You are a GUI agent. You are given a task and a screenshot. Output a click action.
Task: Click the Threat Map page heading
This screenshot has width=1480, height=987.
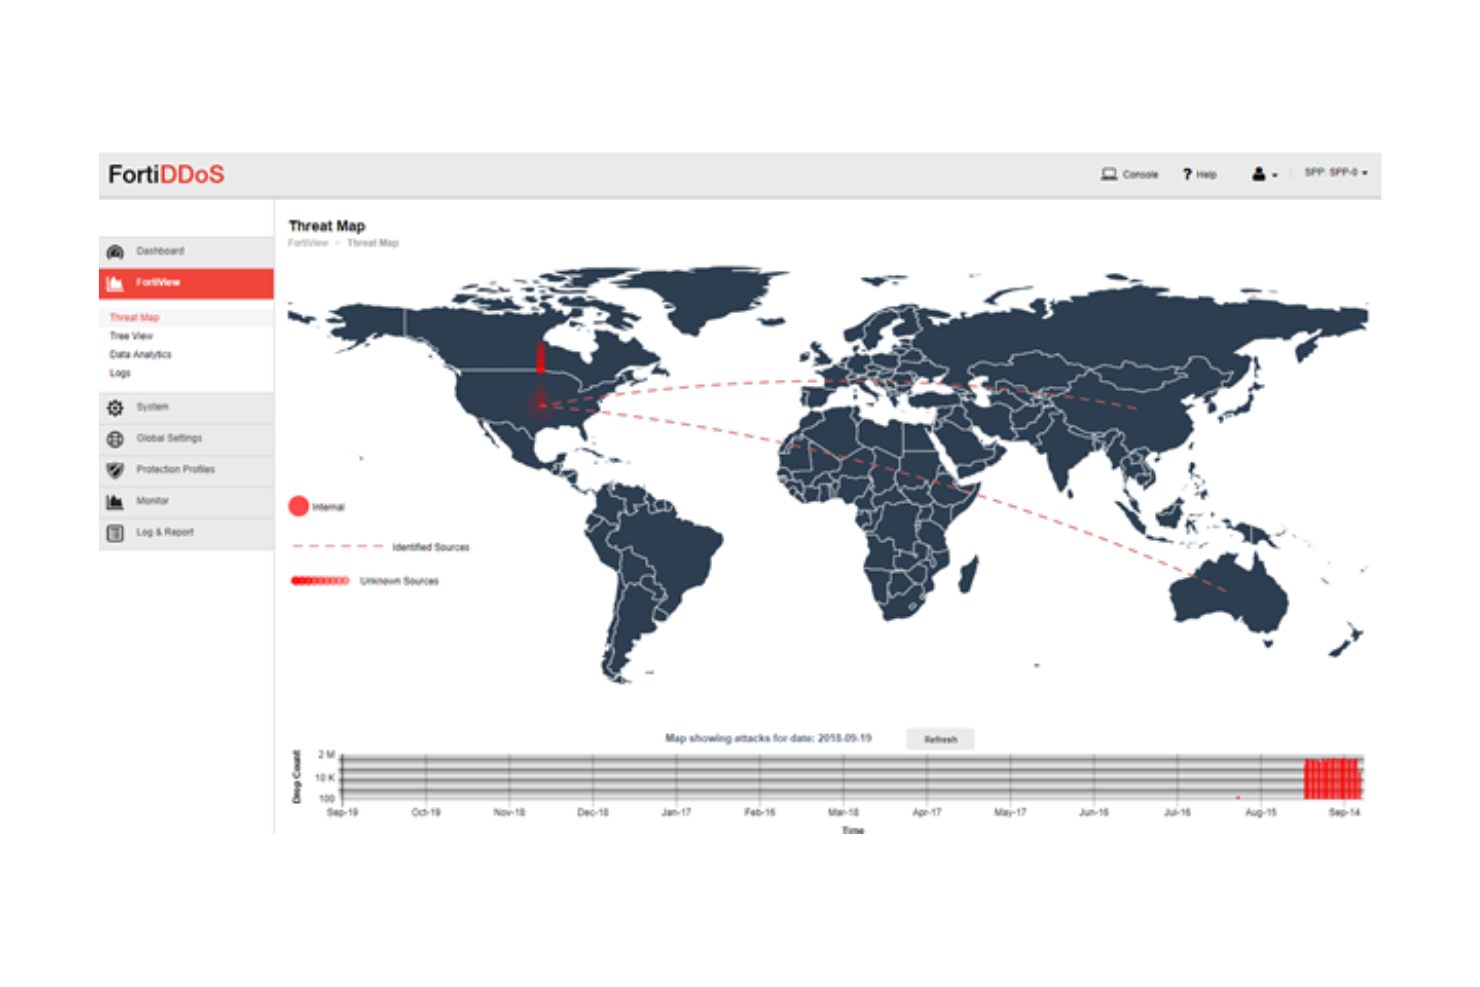327,226
